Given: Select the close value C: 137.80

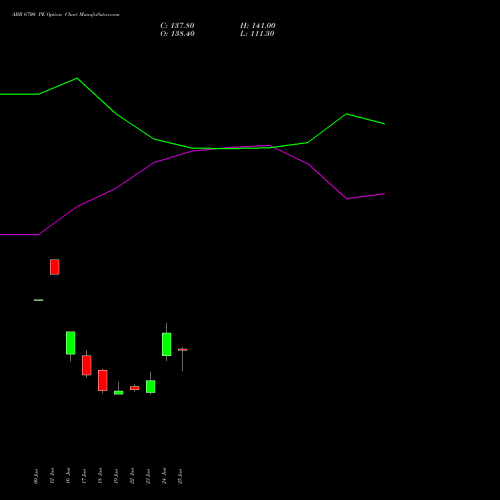Looking at the screenshot, I should coord(177,26).
